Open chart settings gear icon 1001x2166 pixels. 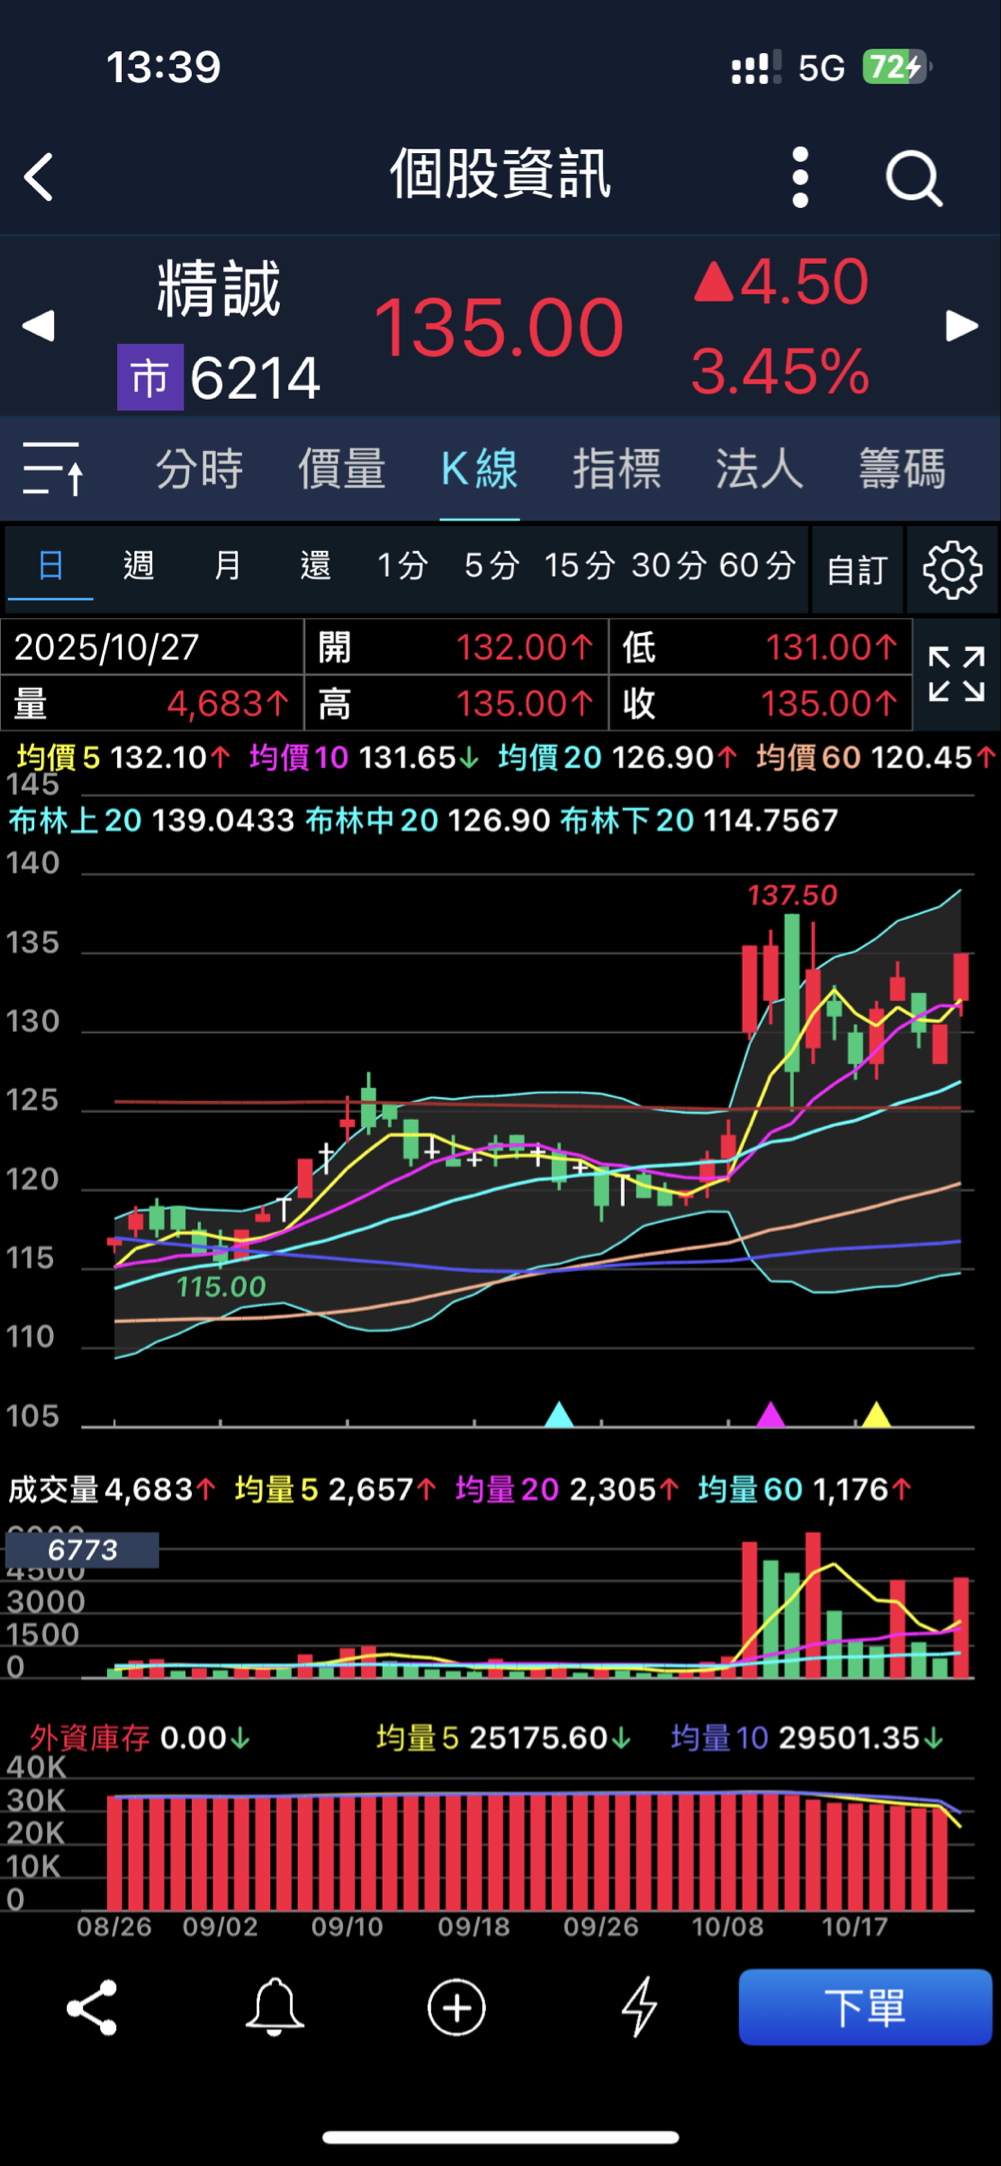(952, 570)
